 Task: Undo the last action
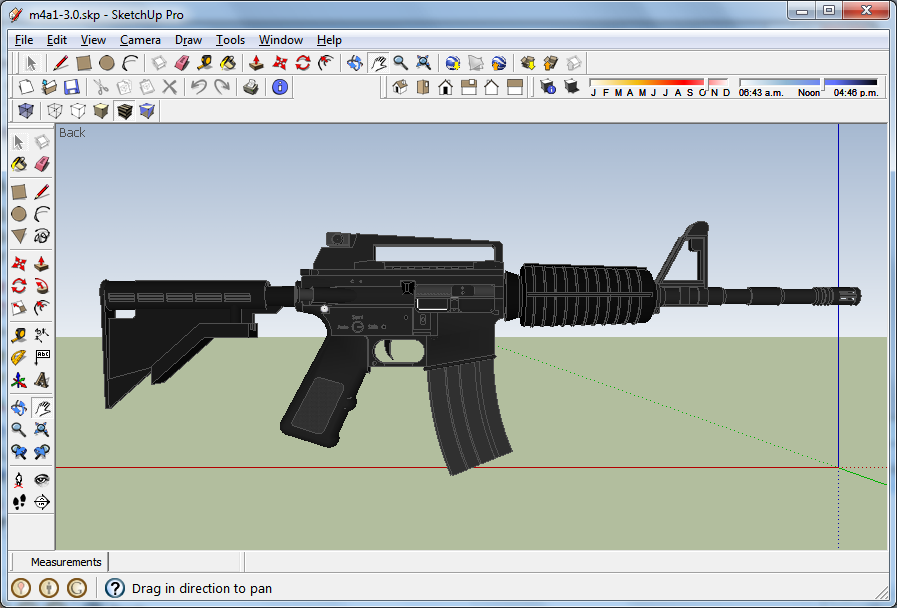(x=199, y=87)
